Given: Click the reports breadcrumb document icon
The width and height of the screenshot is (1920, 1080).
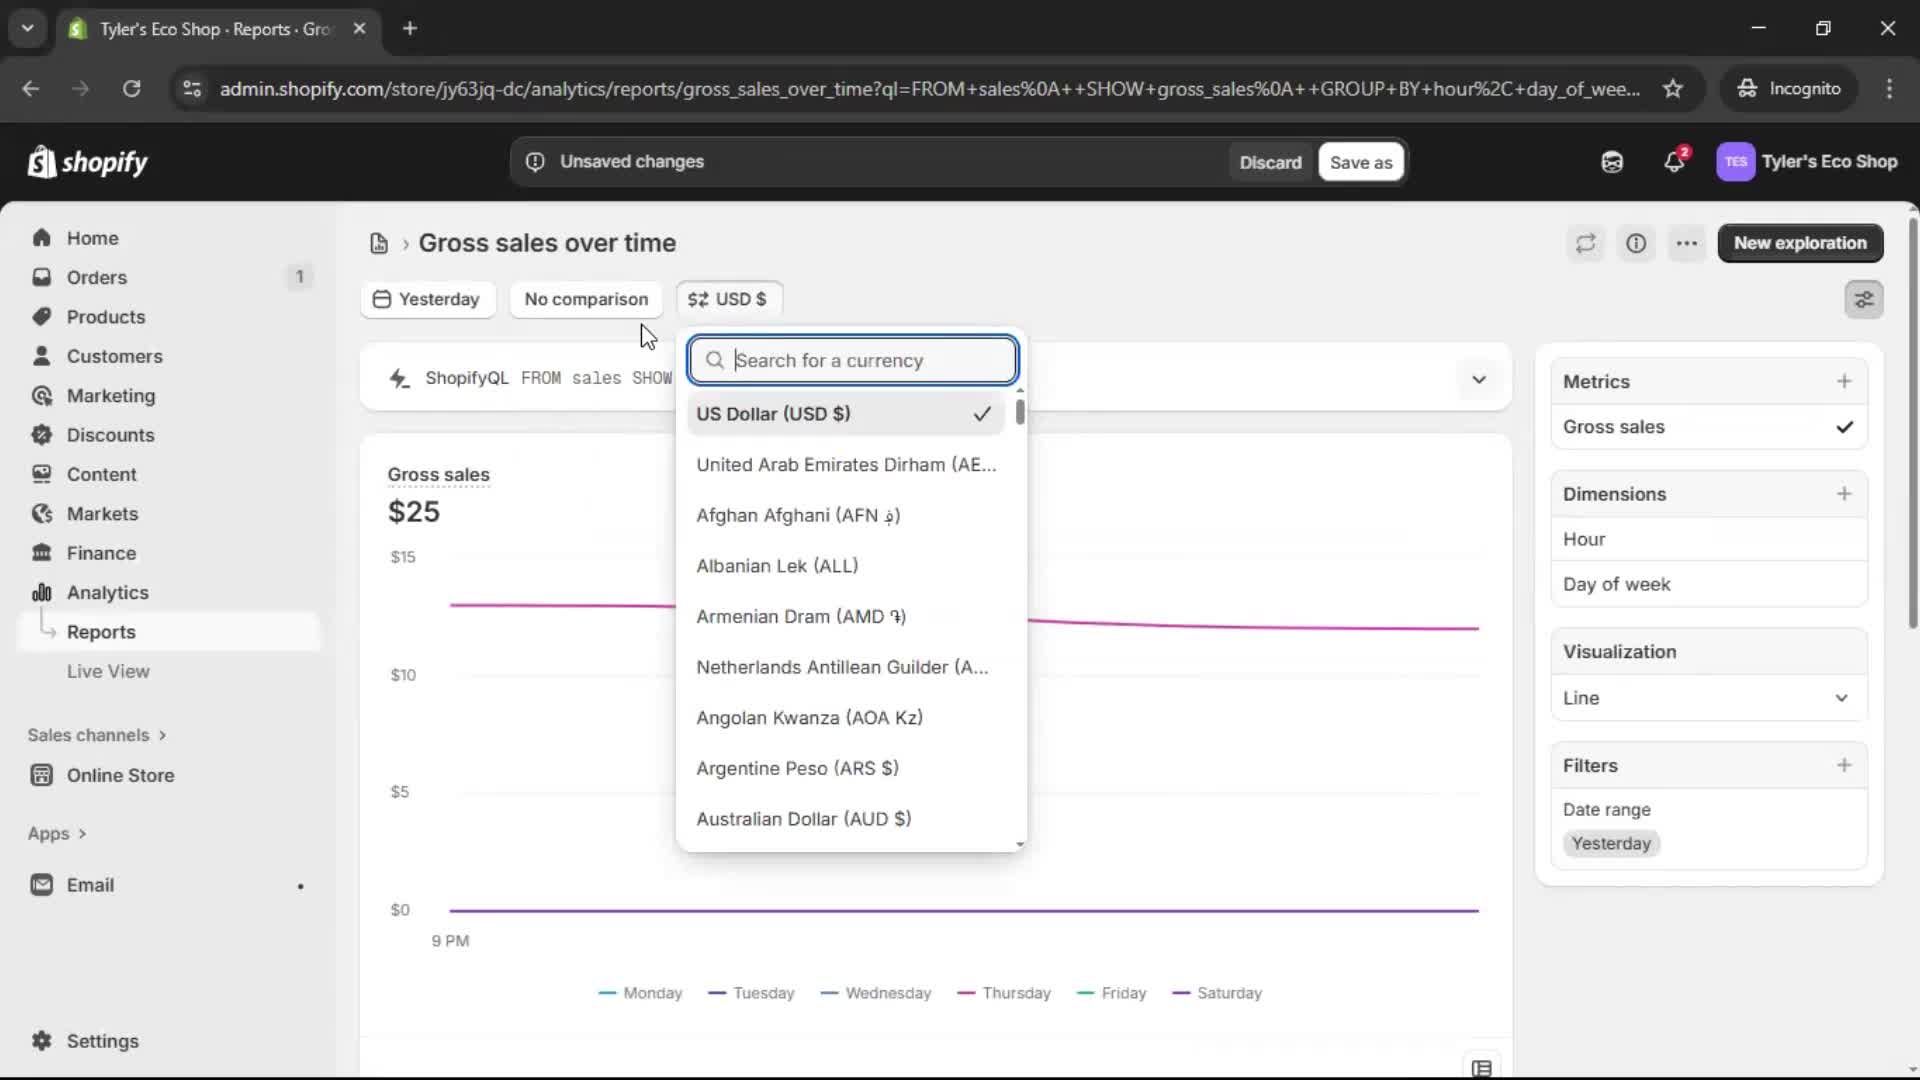Looking at the screenshot, I should [379, 243].
